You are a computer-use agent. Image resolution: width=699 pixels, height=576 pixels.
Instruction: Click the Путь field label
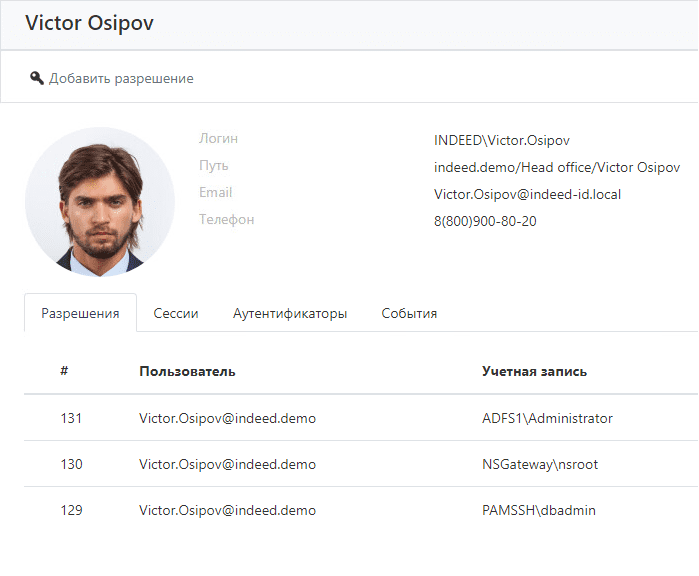pos(214,165)
